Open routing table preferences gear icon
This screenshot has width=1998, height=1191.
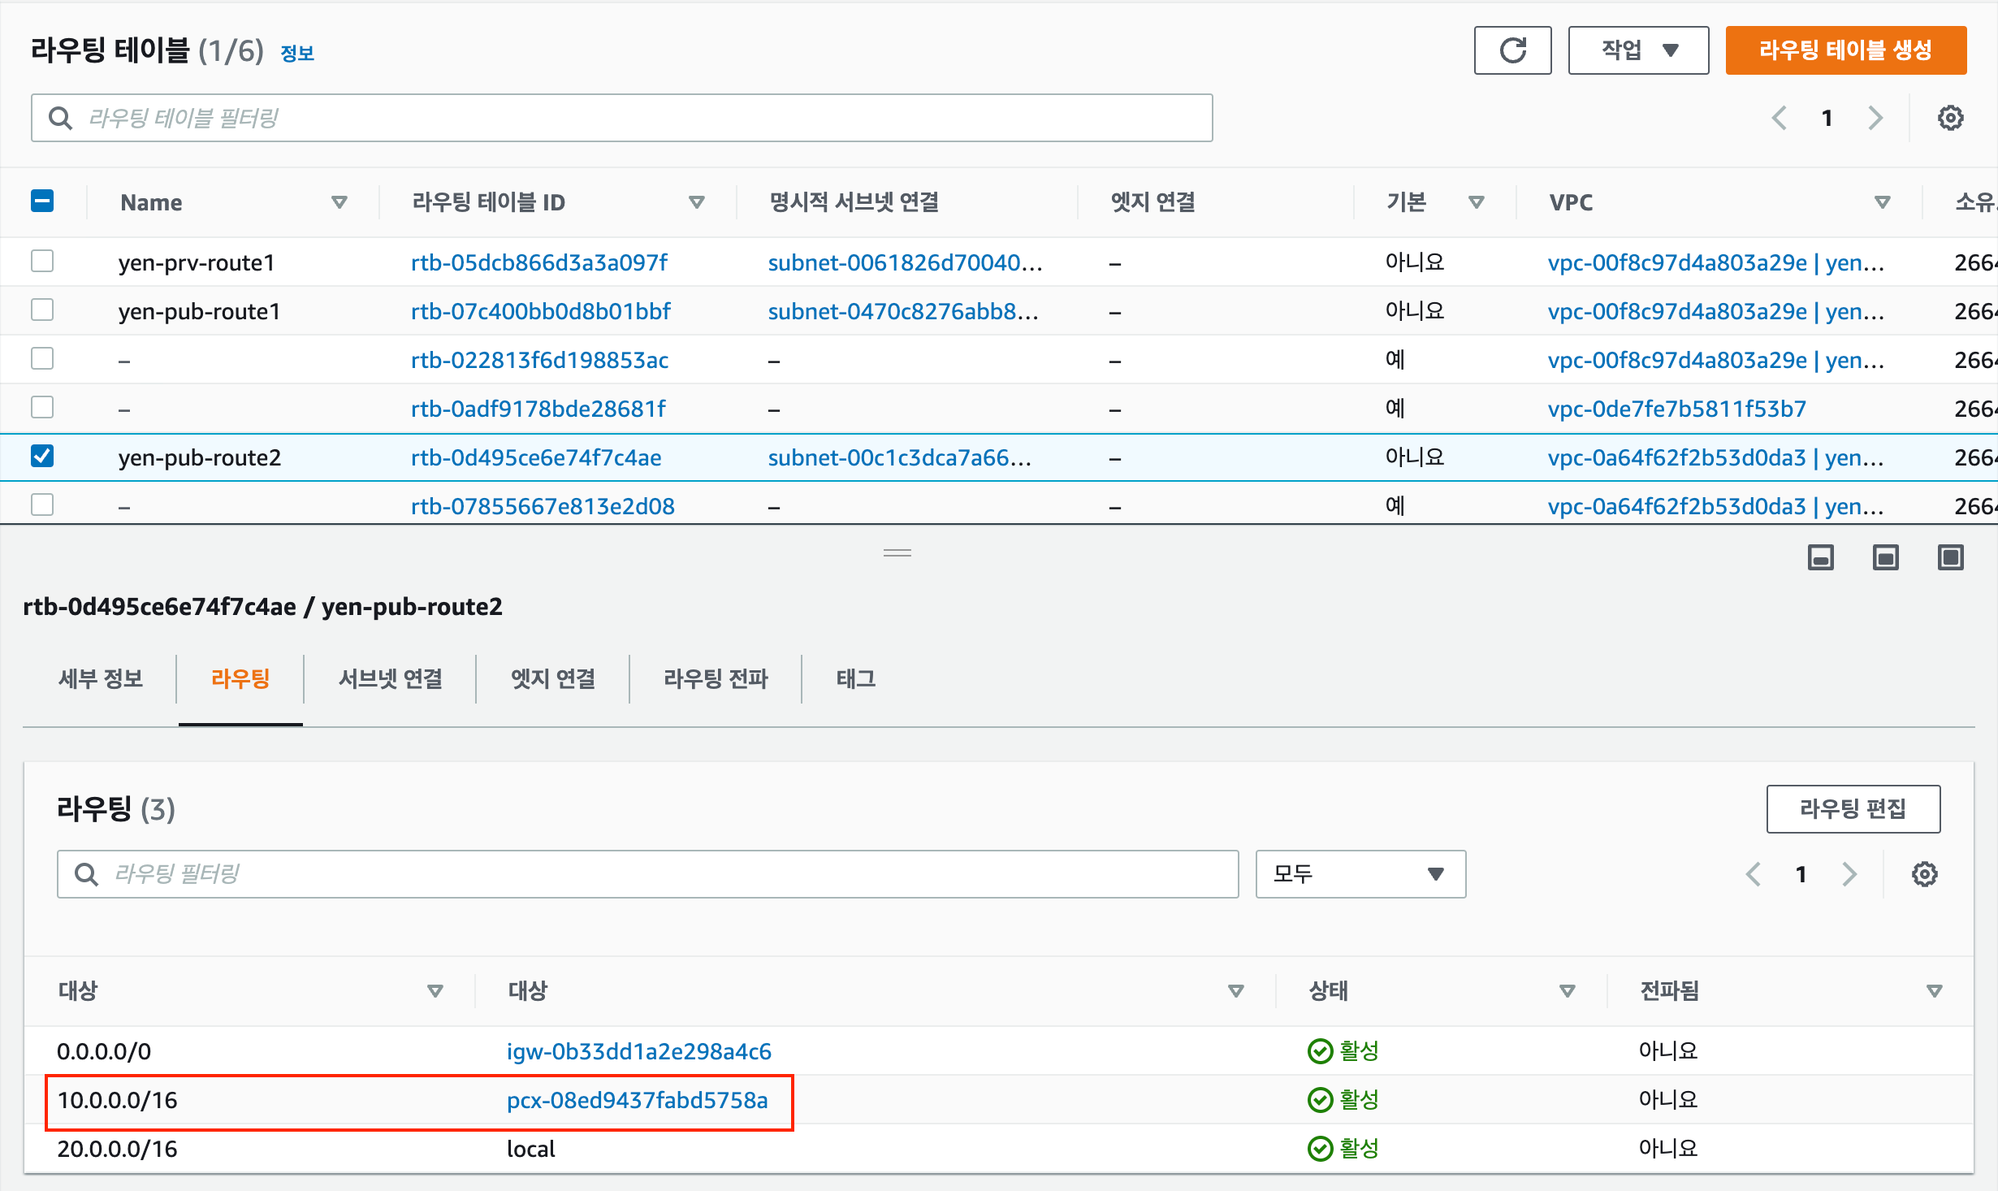tap(1950, 118)
